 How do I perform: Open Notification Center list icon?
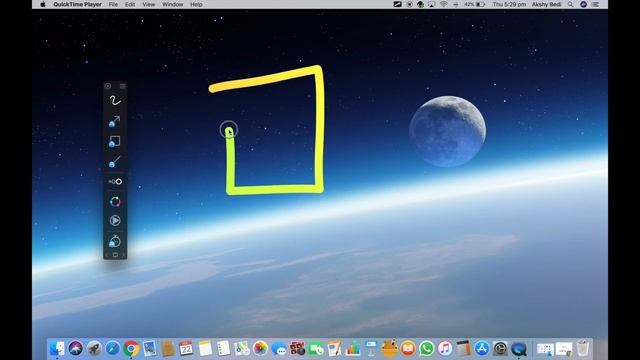click(596, 4)
